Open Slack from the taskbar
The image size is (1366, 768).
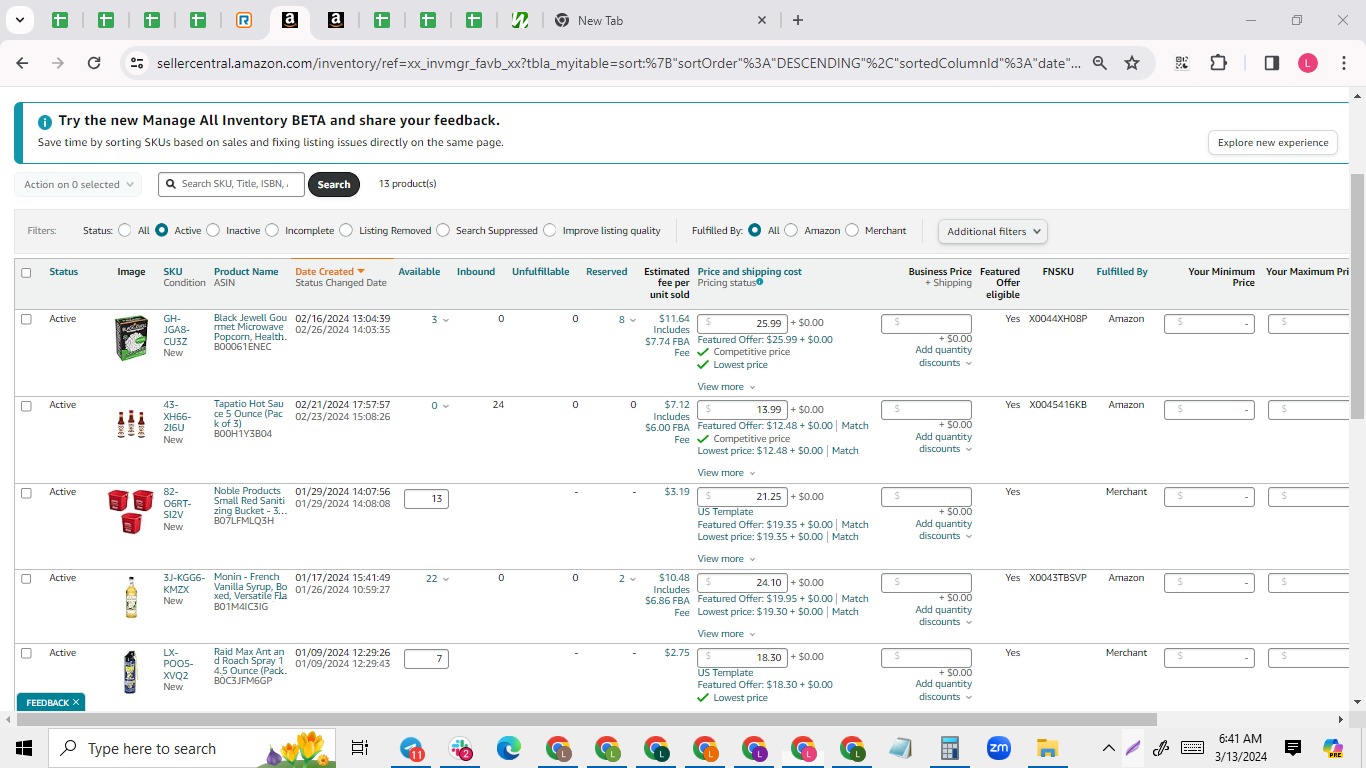[461, 748]
